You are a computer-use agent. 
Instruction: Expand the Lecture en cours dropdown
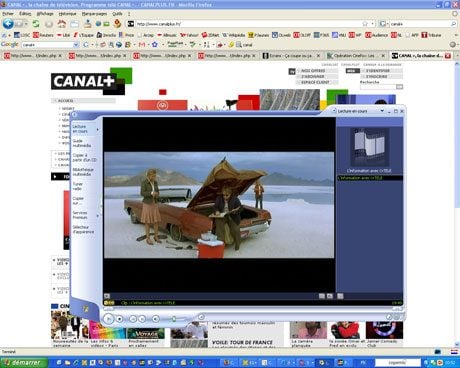point(382,111)
